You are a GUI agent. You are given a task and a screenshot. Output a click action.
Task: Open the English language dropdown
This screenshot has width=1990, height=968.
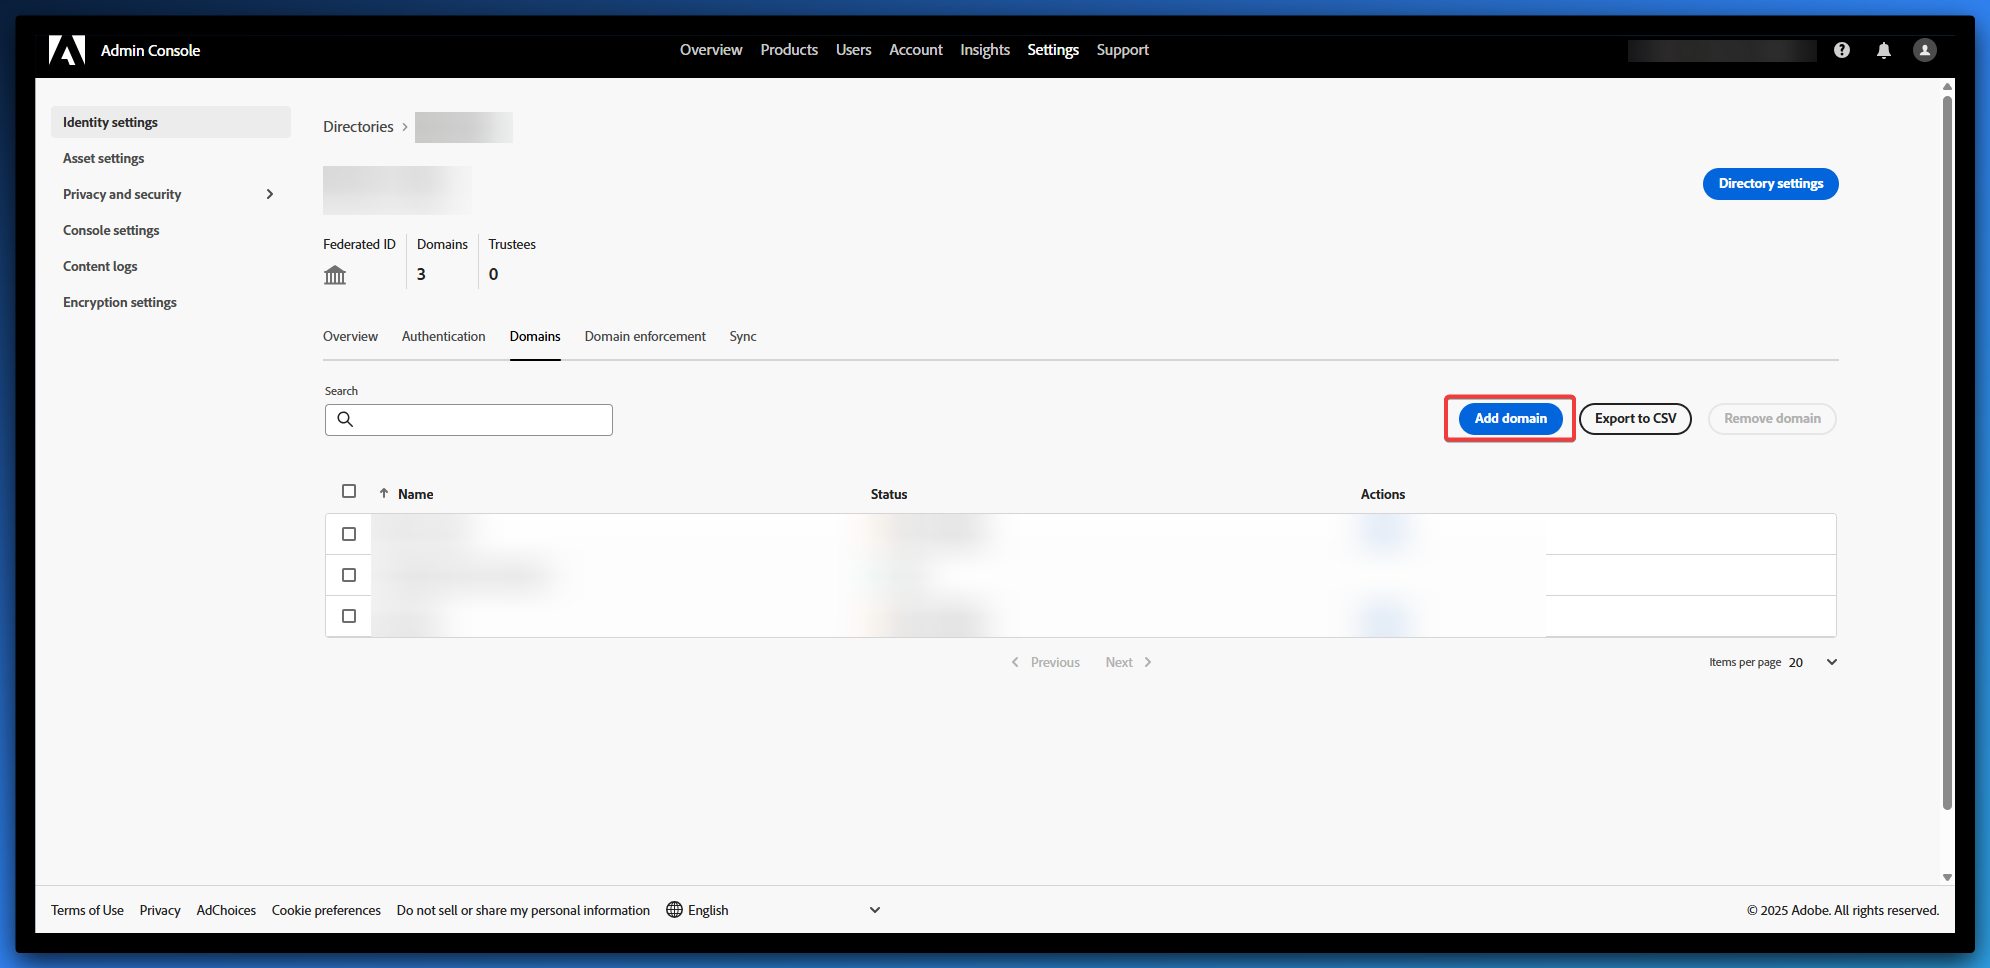(x=874, y=910)
